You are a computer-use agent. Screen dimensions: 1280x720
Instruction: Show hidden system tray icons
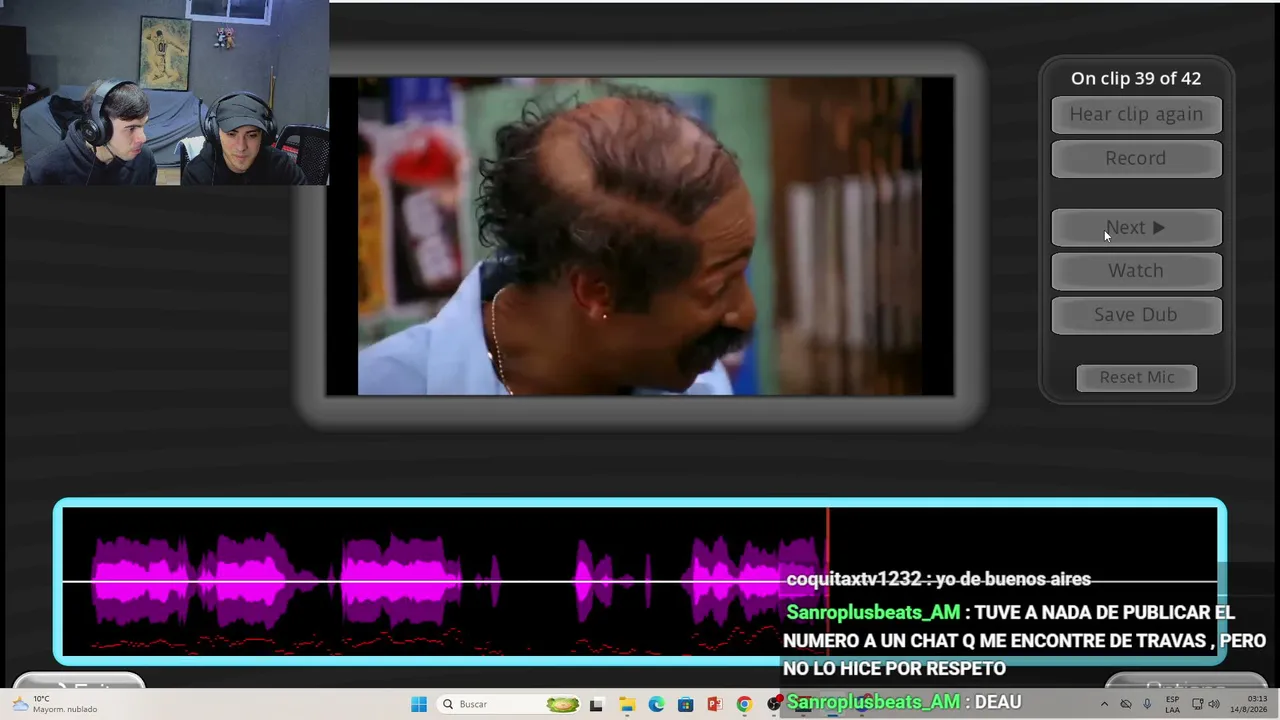click(x=1104, y=704)
